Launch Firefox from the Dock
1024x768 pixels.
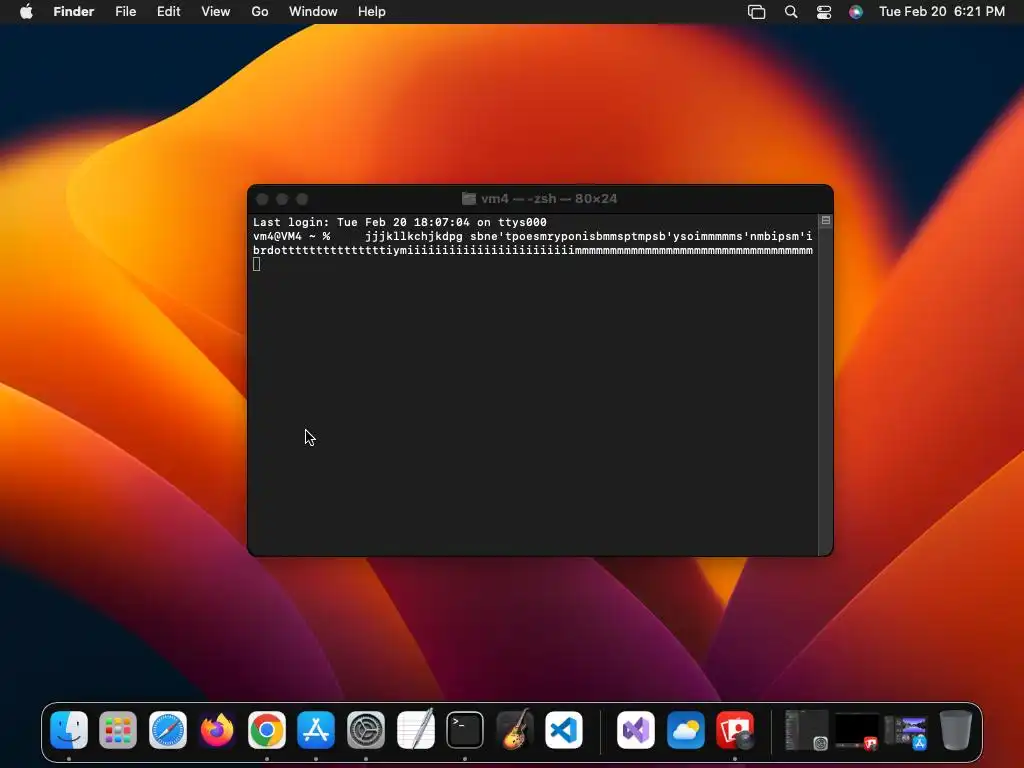[217, 730]
